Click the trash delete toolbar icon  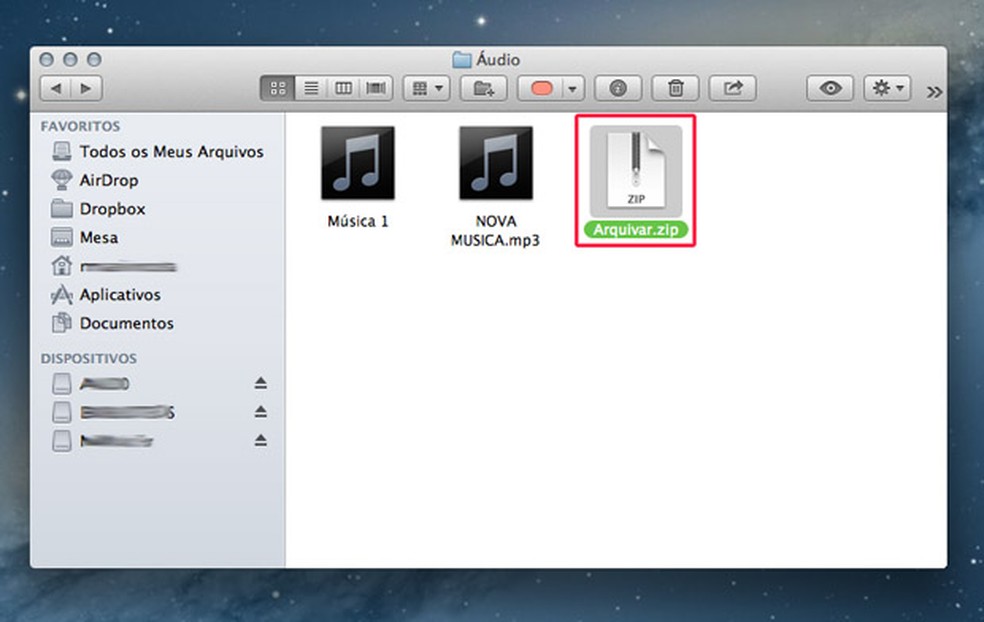pos(675,88)
